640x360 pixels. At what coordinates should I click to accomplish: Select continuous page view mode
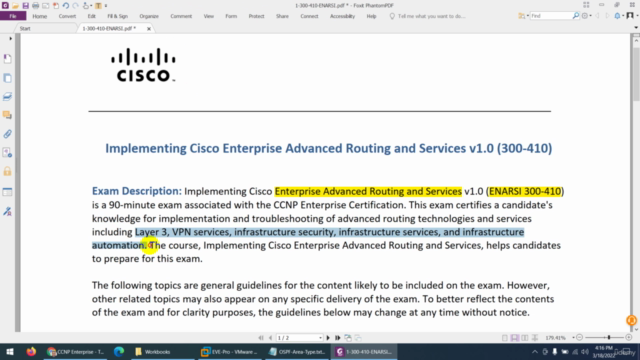pos(515,338)
